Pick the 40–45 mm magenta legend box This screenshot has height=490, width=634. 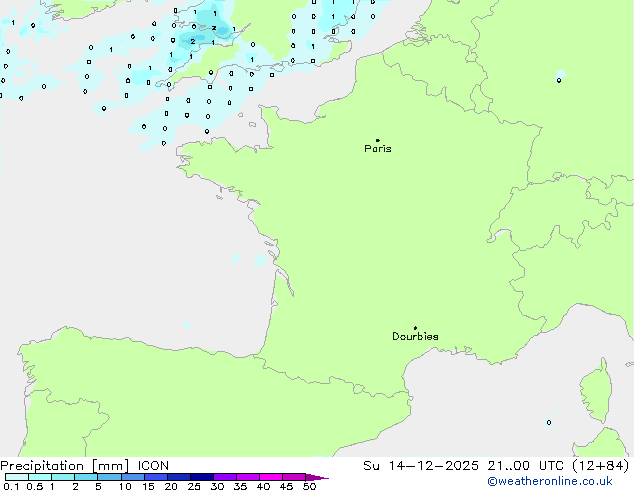pos(271,477)
